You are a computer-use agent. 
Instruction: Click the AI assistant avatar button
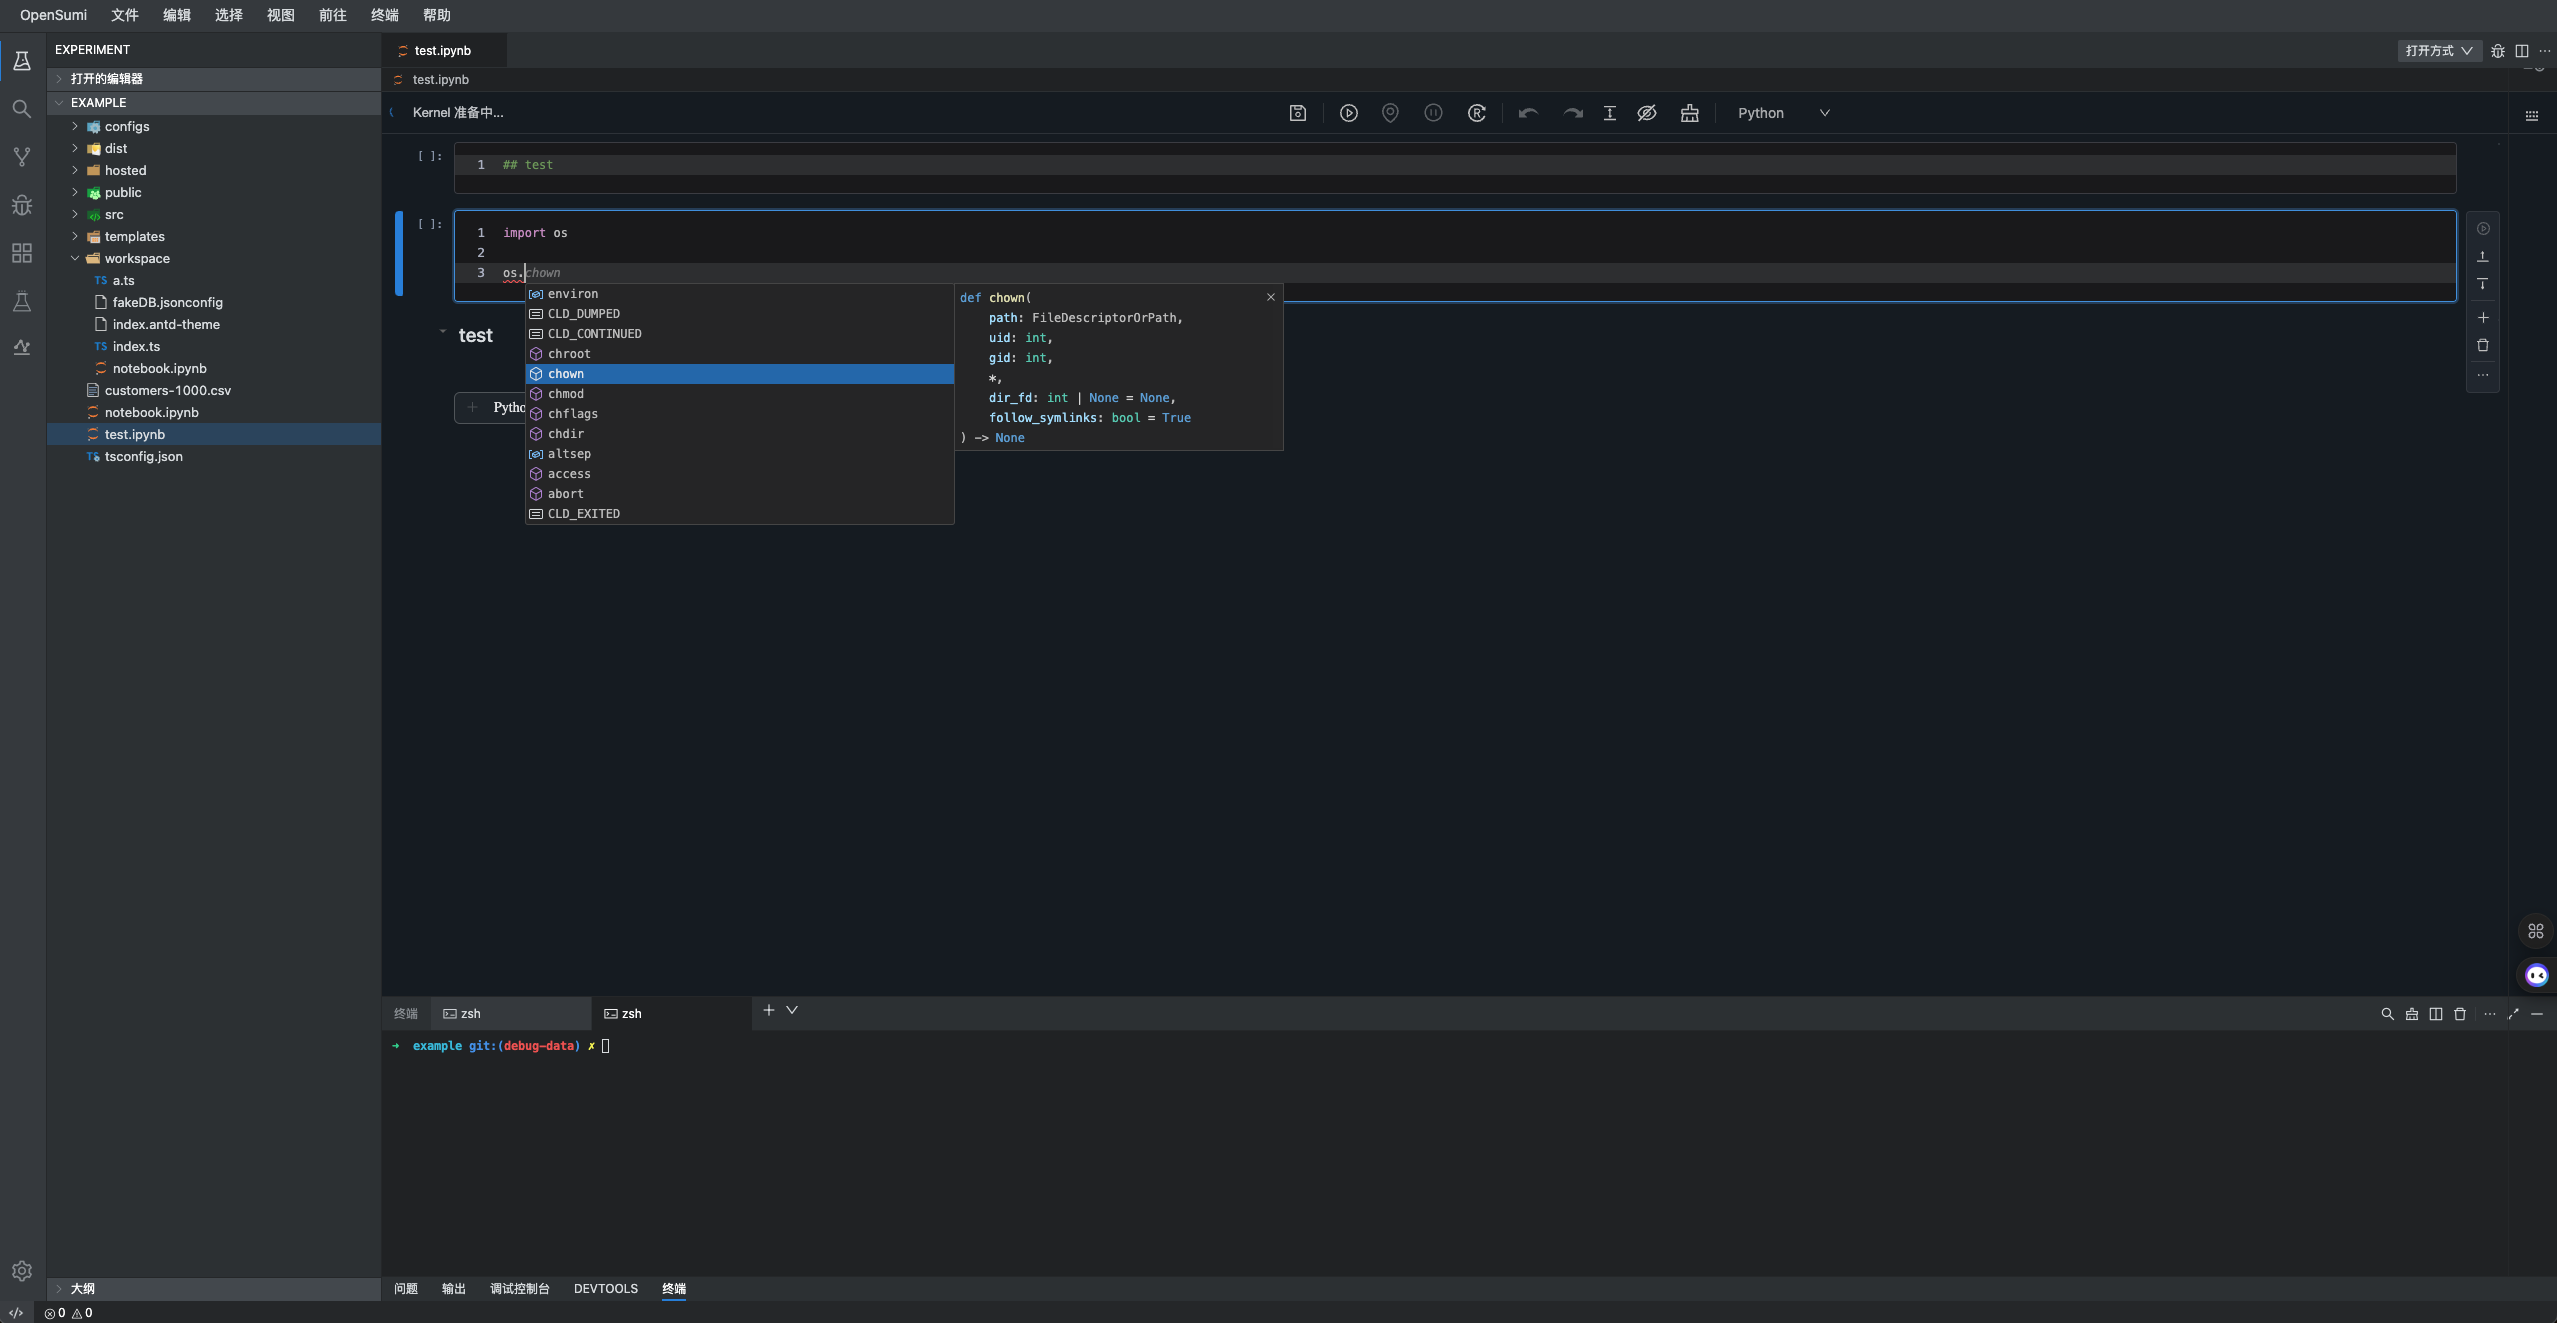pyautogui.click(x=2536, y=975)
